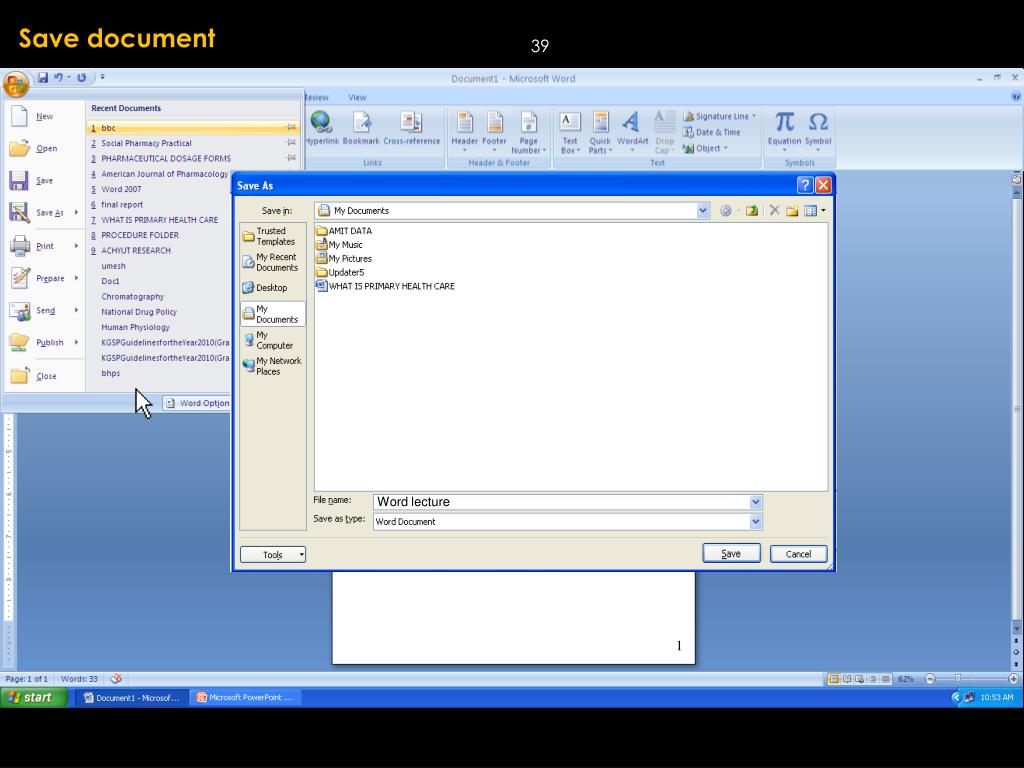Viewport: 1024px width, 768px height.
Task: Insert Date & Time from the ribbon
Action: coord(712,132)
